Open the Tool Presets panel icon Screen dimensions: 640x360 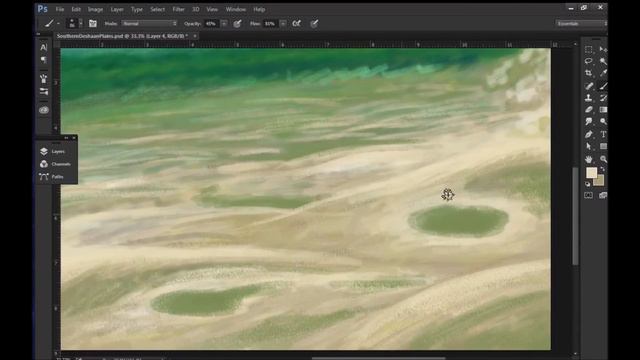[x=44, y=91]
